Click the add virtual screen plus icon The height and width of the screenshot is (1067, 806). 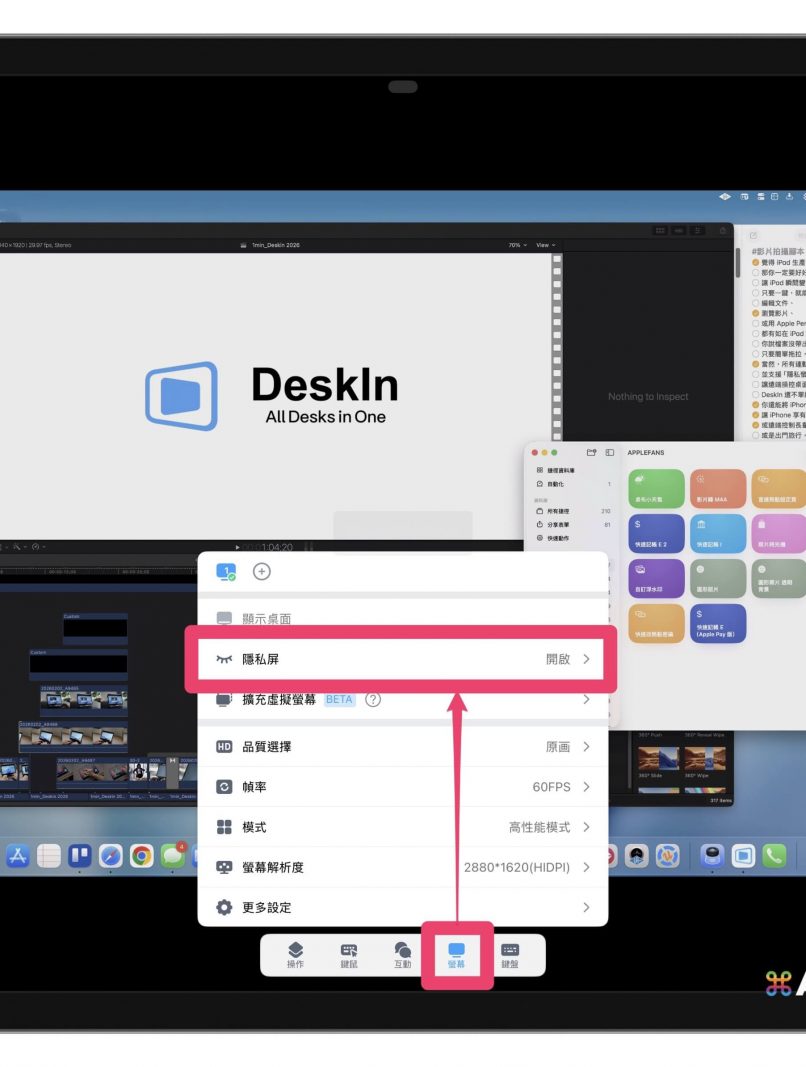point(262,572)
